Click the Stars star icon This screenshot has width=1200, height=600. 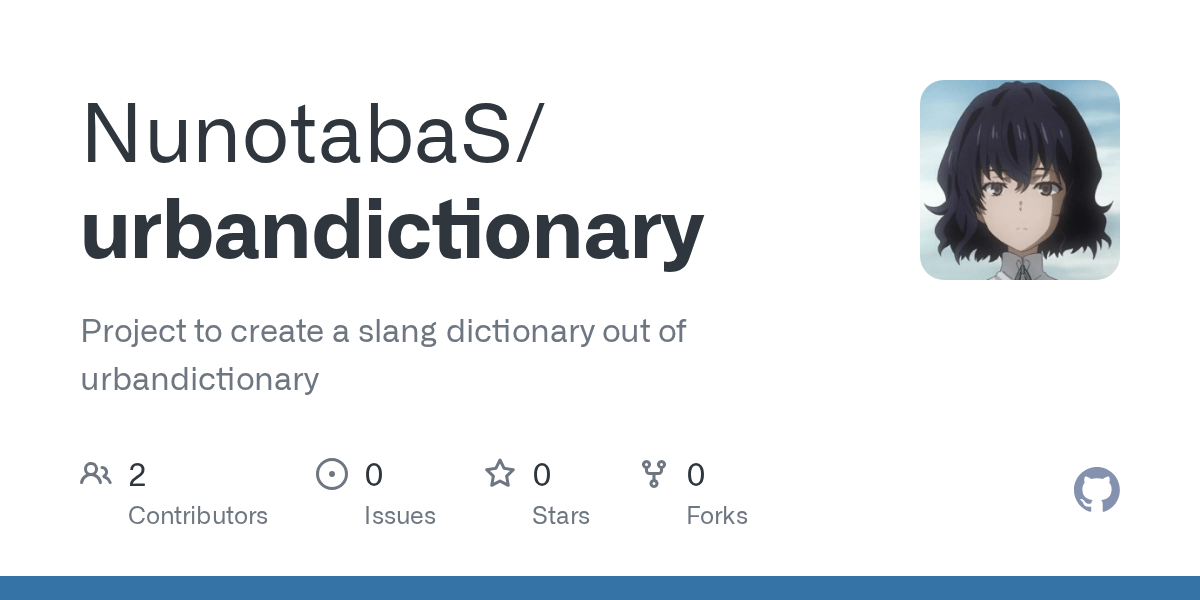coord(500,473)
